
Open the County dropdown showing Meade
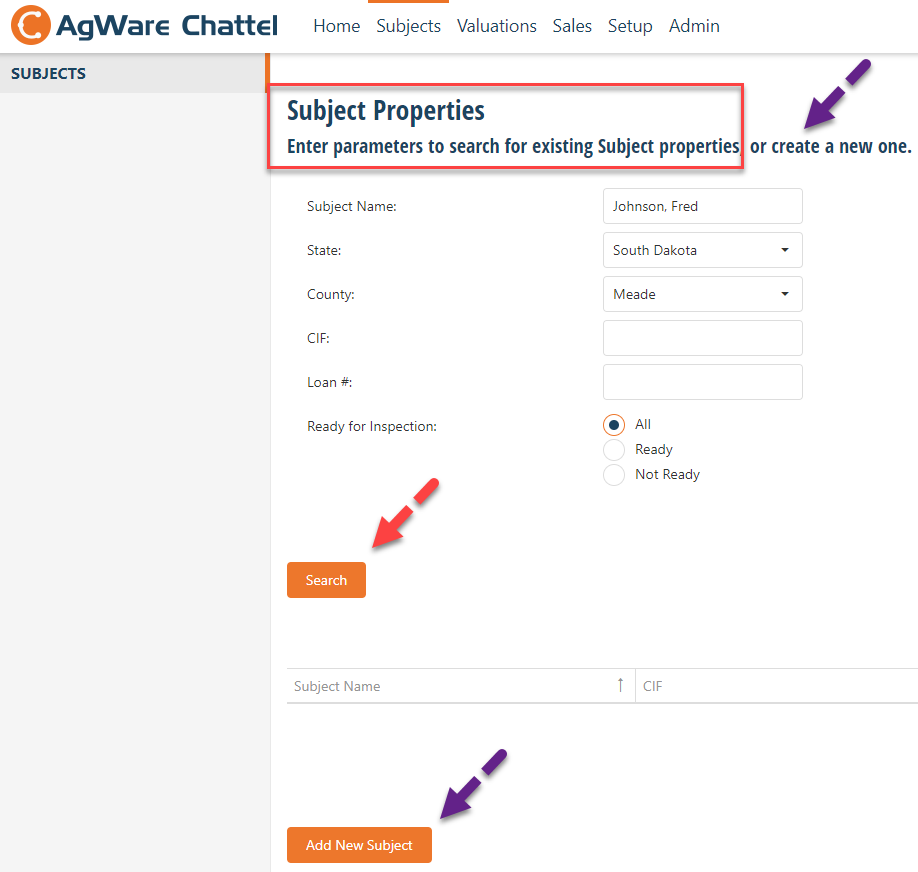coord(703,294)
